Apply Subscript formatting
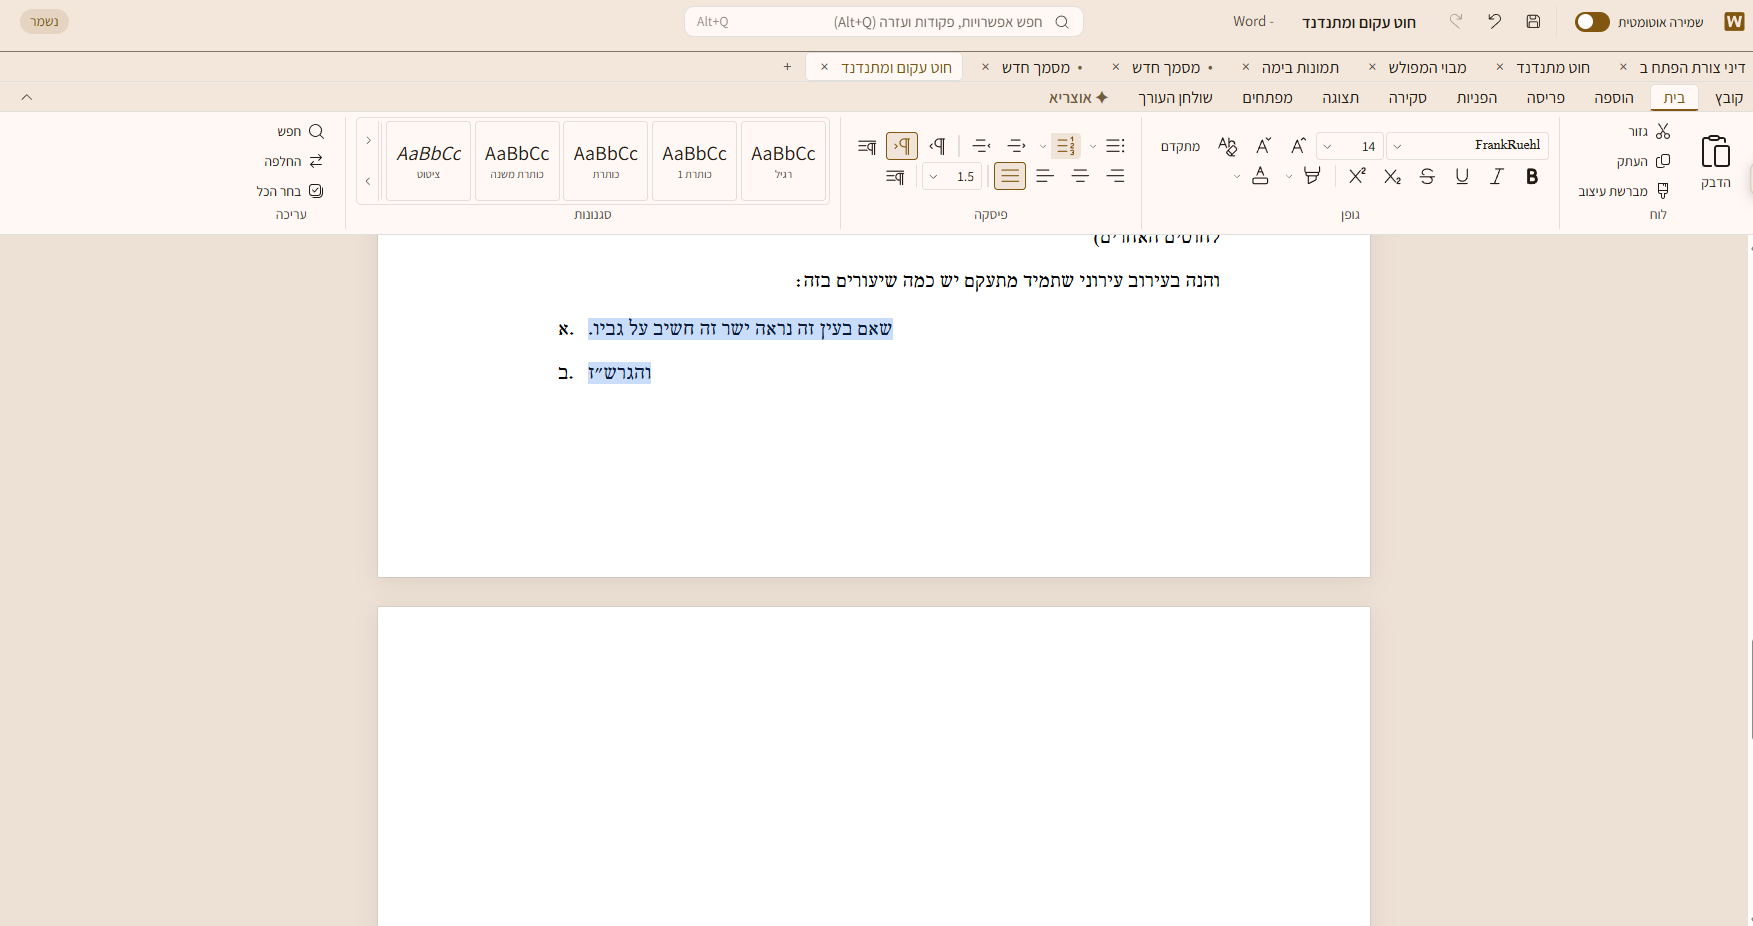The image size is (1753, 926). 1392,177
